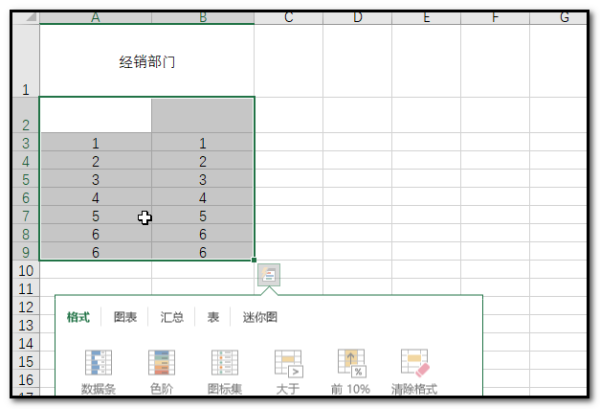Screen dimensions: 600x409
Task: Switch to the 图表 tab
Action: coord(125,317)
